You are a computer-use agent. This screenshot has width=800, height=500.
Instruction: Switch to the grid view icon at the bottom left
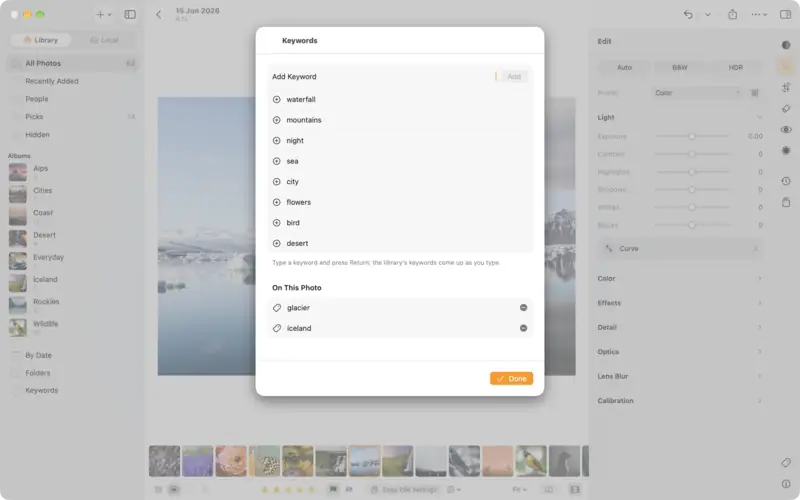point(158,489)
